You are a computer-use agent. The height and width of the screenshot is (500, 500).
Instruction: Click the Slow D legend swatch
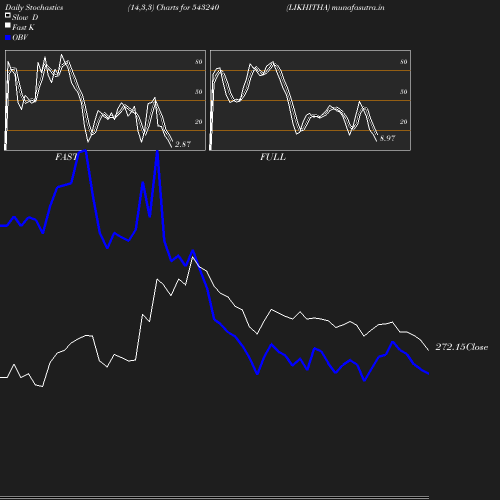pos(8,15)
